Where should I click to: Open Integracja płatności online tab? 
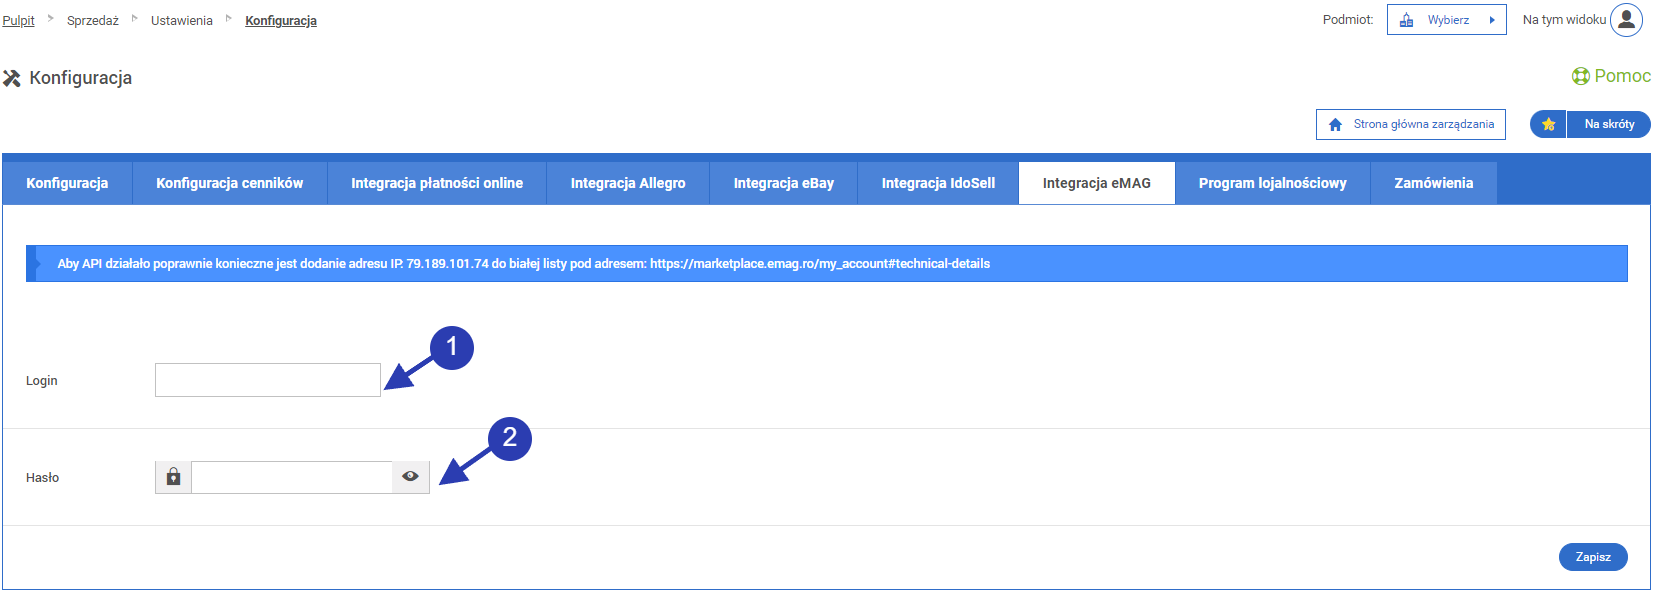(x=436, y=183)
